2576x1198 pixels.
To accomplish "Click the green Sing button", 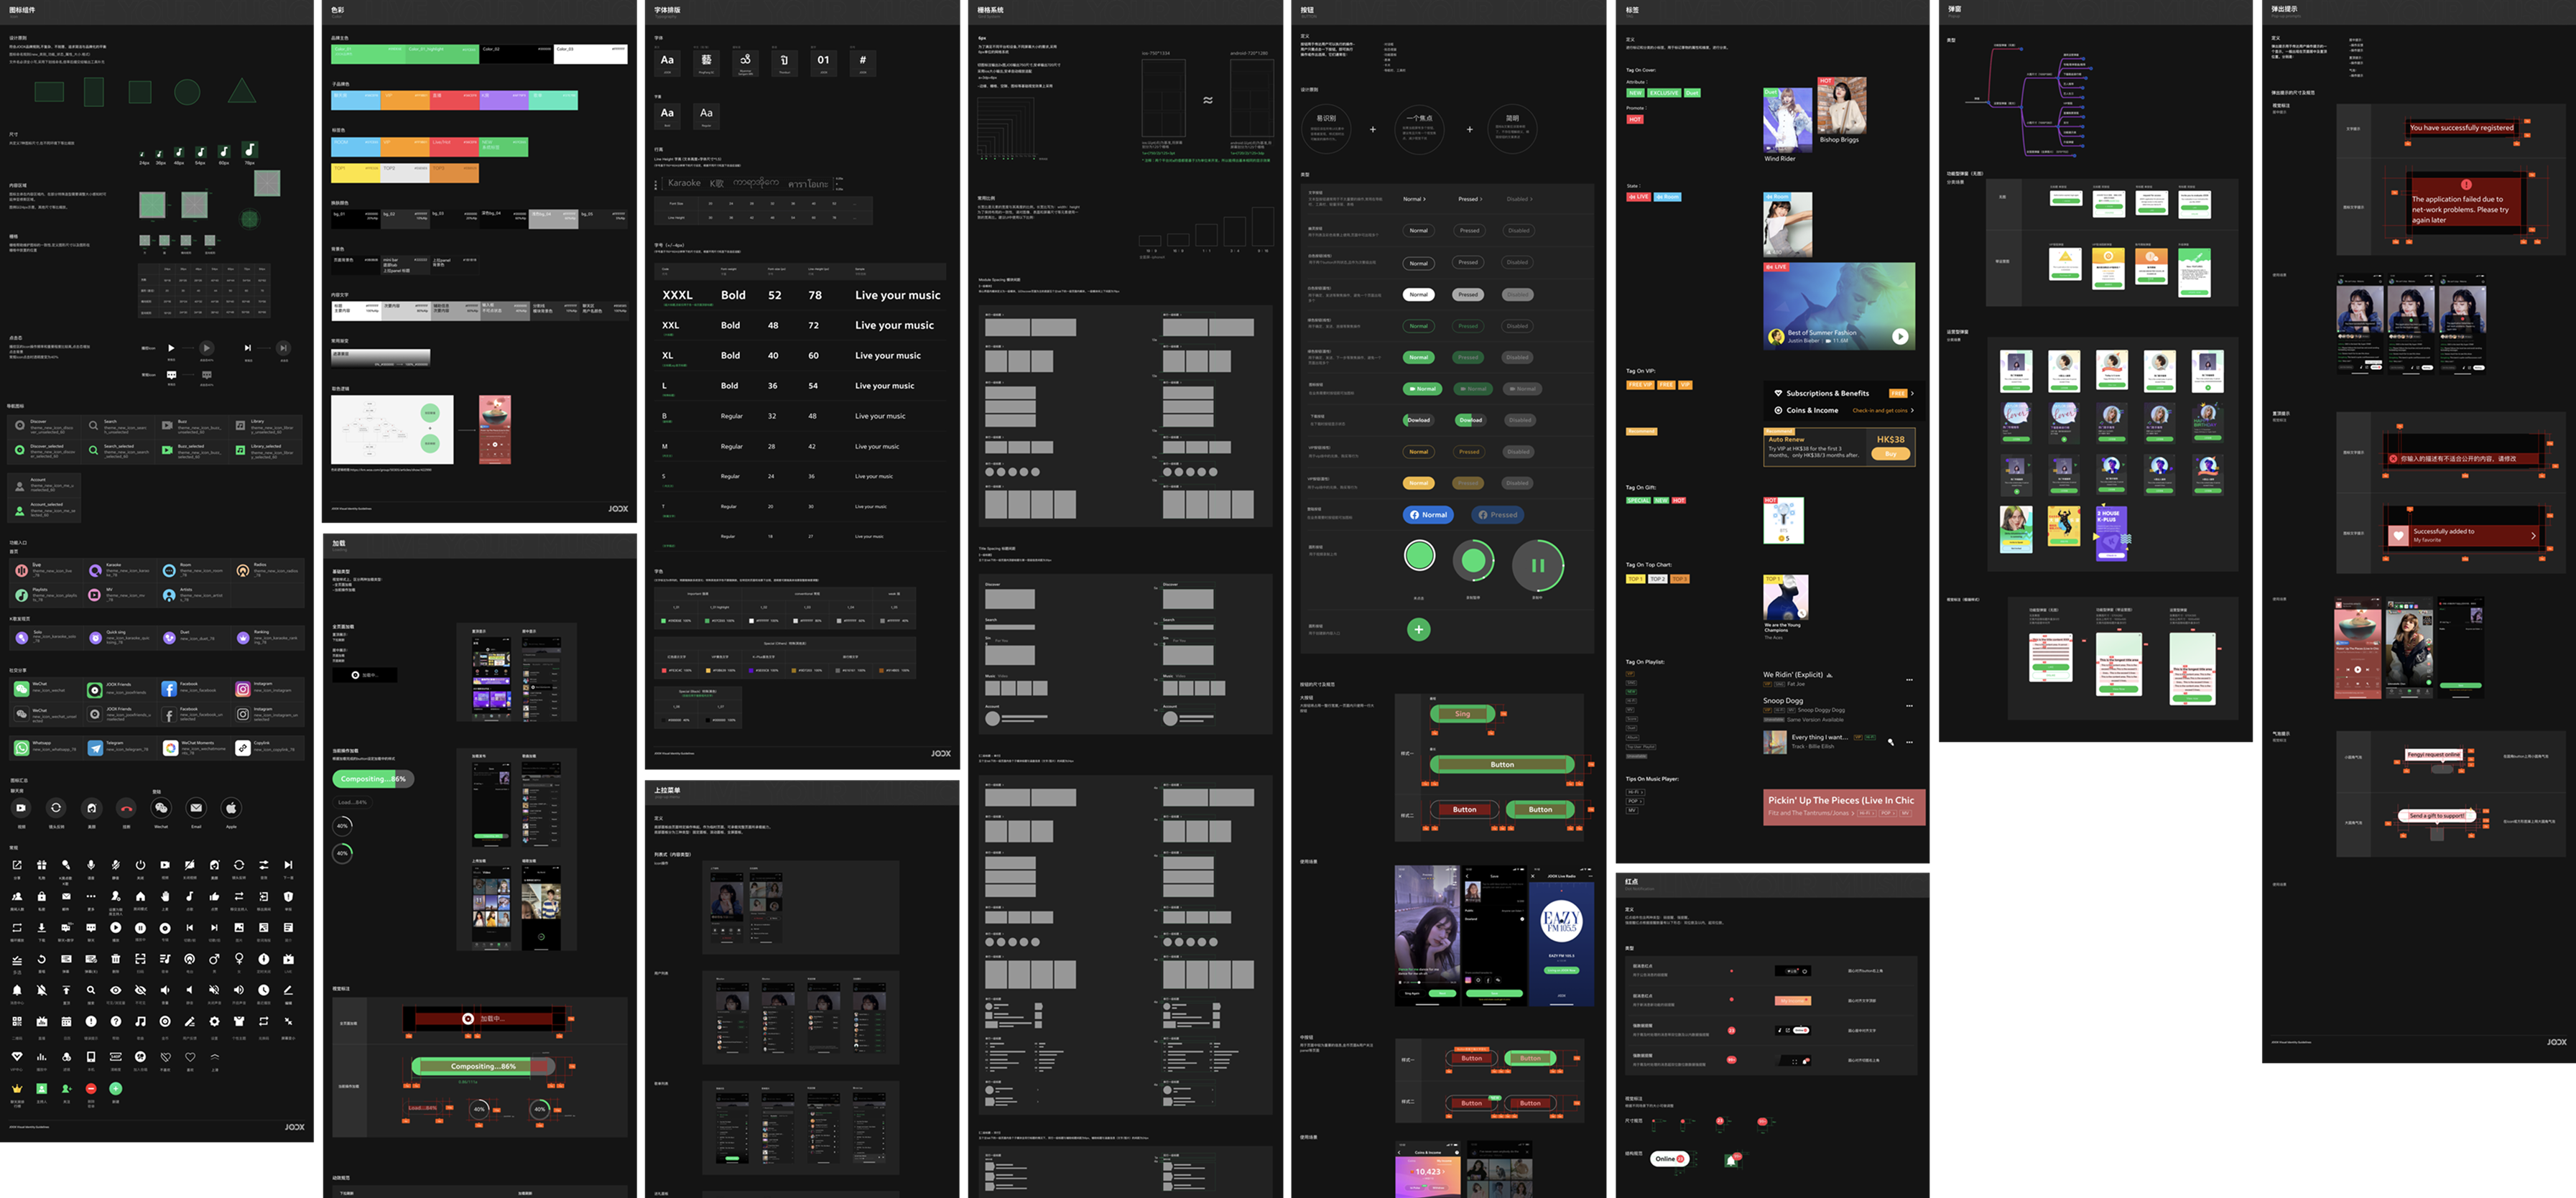I will point(1463,714).
